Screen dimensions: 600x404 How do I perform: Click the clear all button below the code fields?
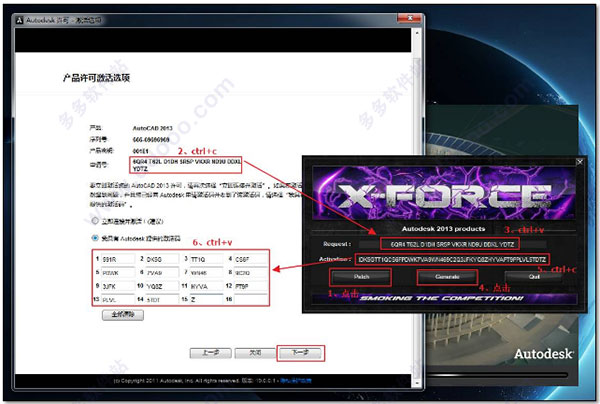pos(123,315)
